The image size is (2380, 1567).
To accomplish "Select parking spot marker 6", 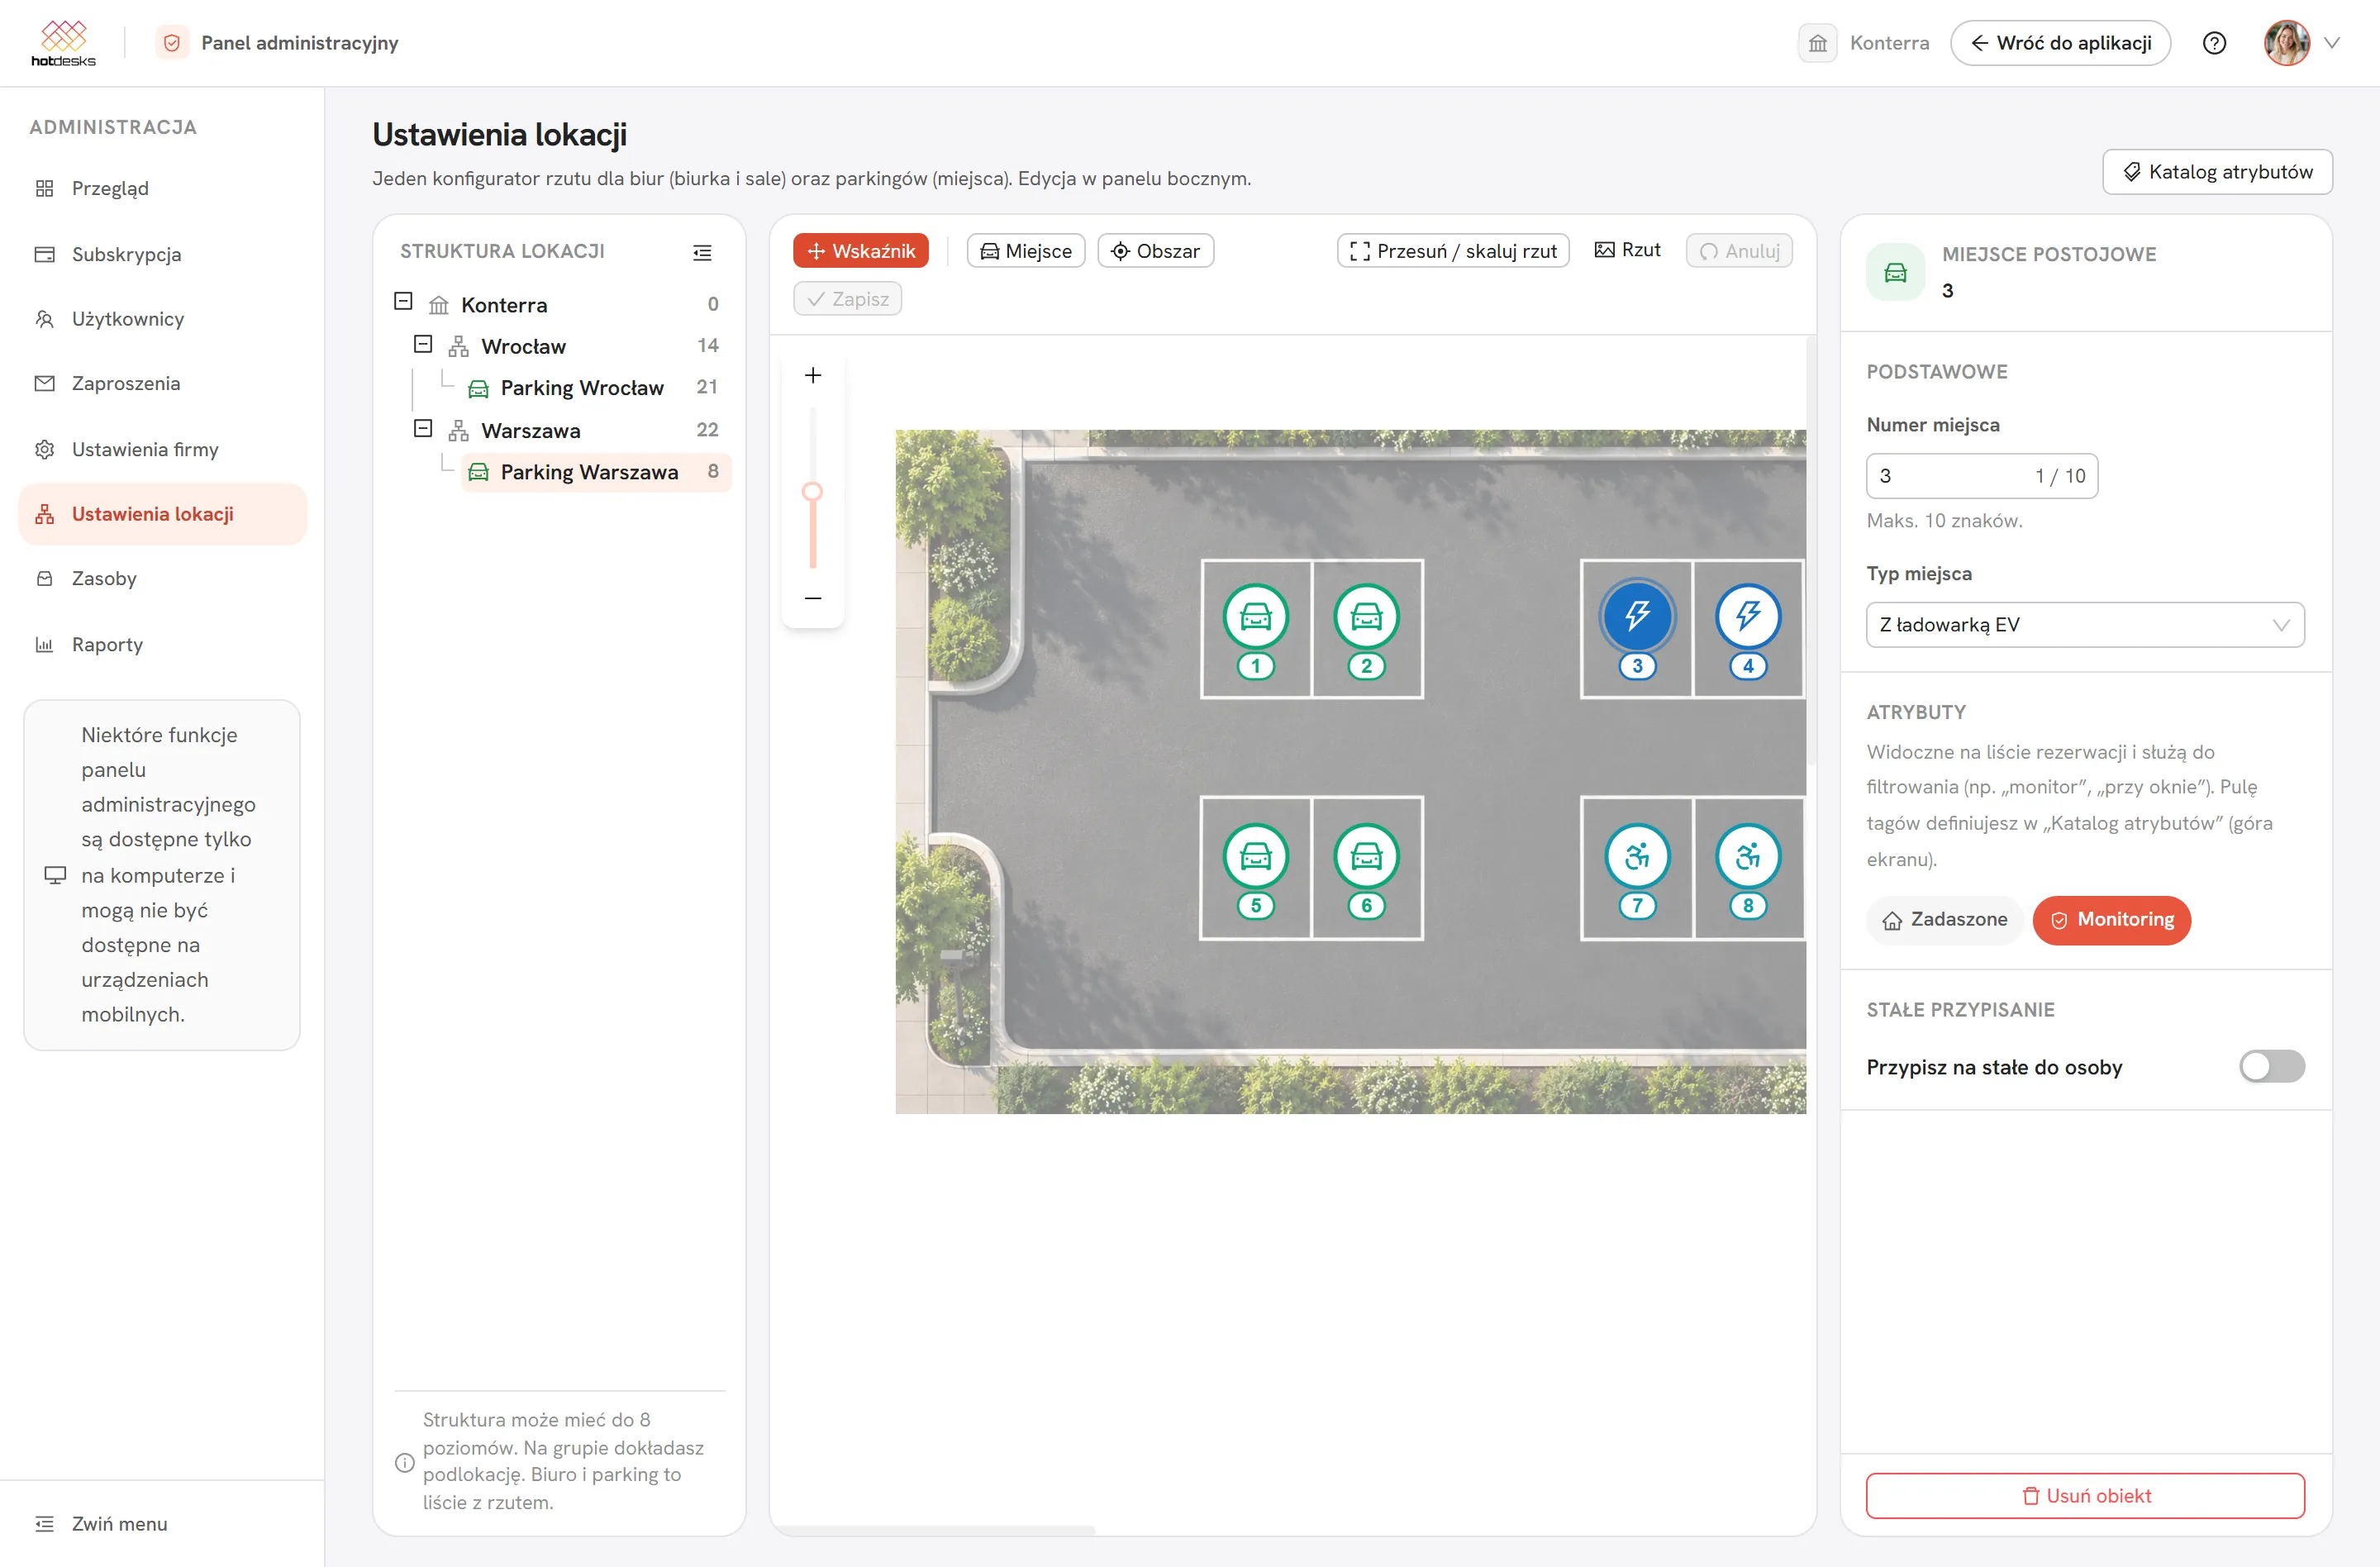I will pyautogui.click(x=1366, y=856).
